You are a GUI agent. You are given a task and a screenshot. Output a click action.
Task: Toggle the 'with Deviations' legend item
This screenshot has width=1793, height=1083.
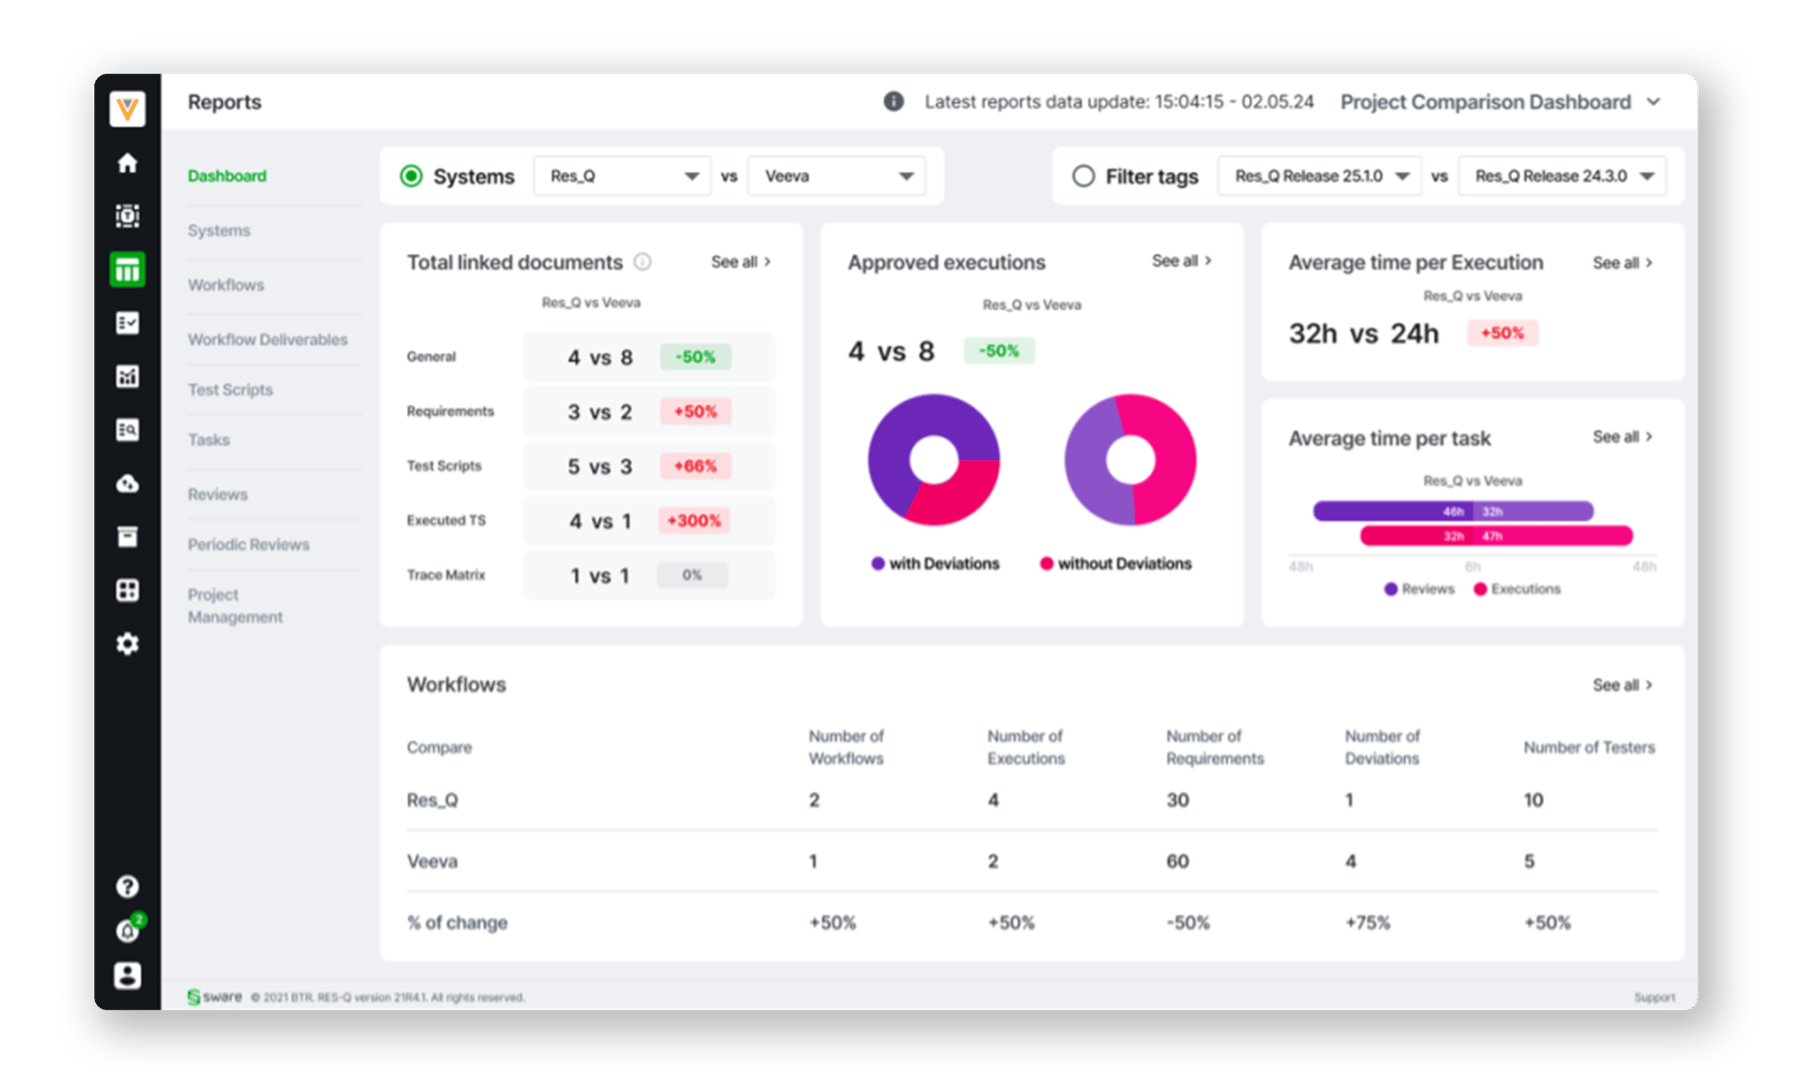coord(935,564)
